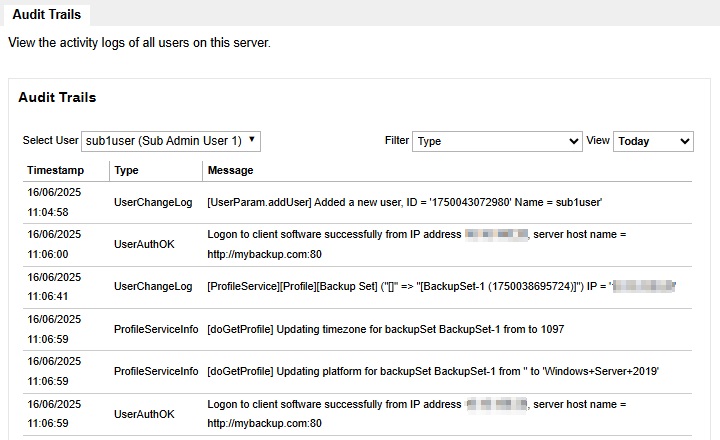The height and width of the screenshot is (440, 720).
Task: Open the Select User dropdown
Action: tap(171, 141)
